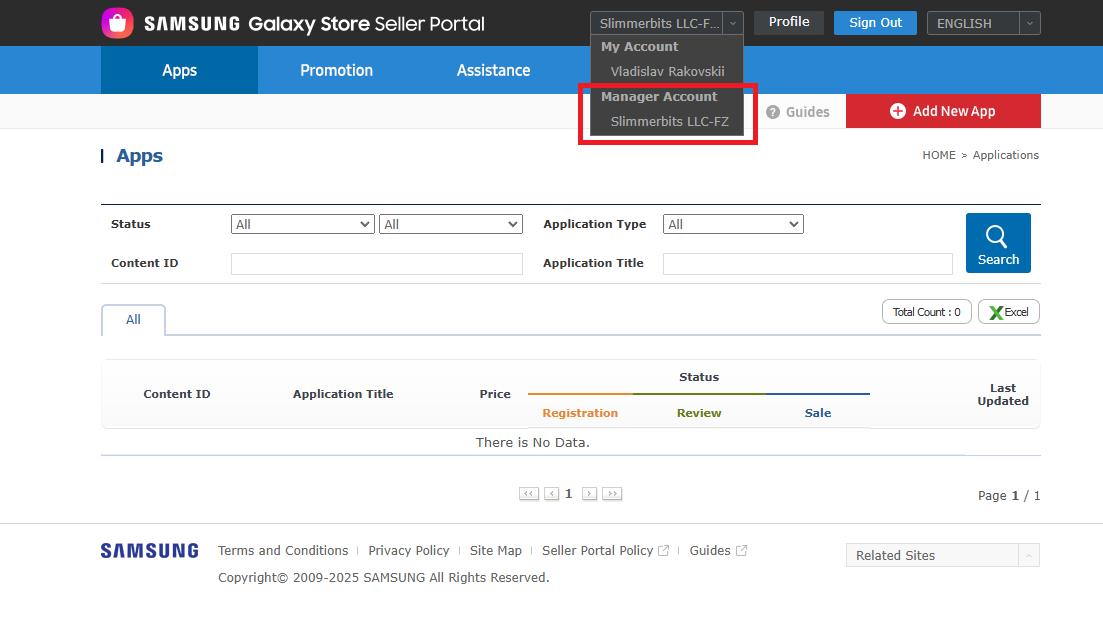Open the Site Map link

coord(496,551)
